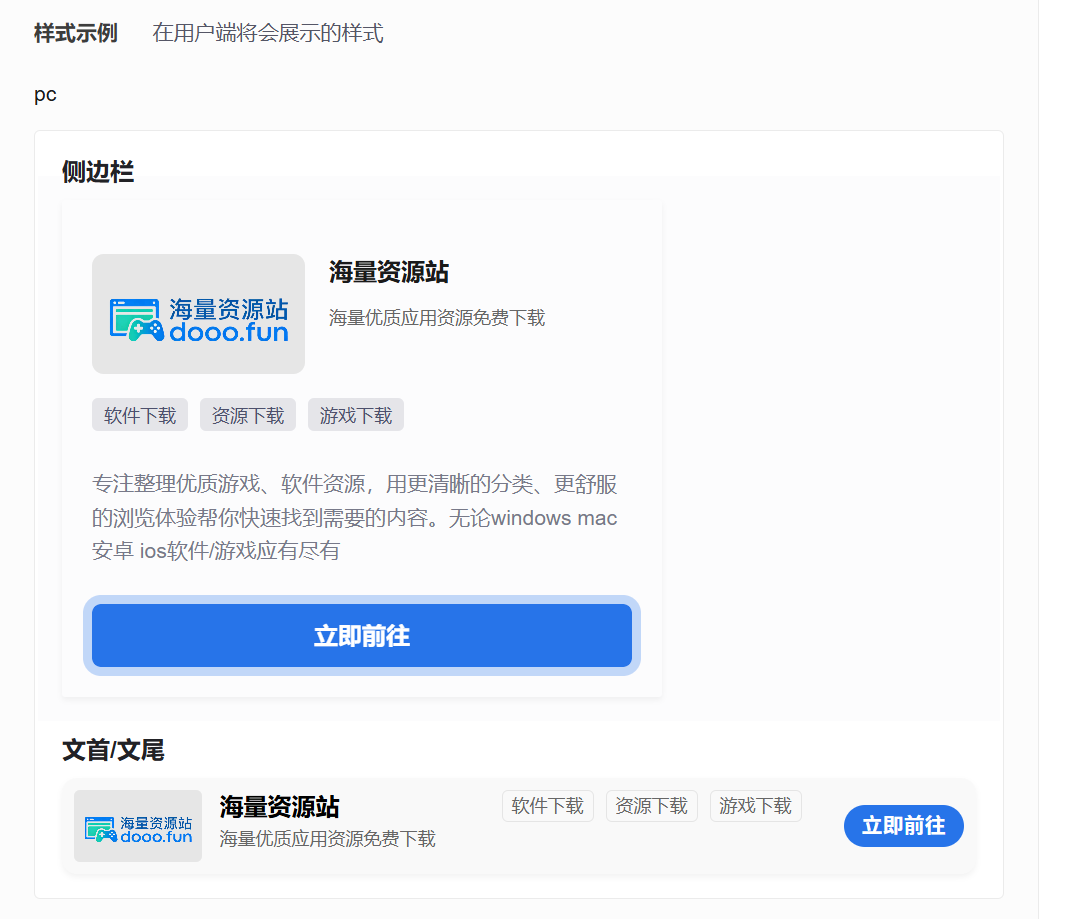The width and height of the screenshot is (1077, 919).
Task: Click the 海量资源站 title in article banner
Action: click(x=280, y=807)
